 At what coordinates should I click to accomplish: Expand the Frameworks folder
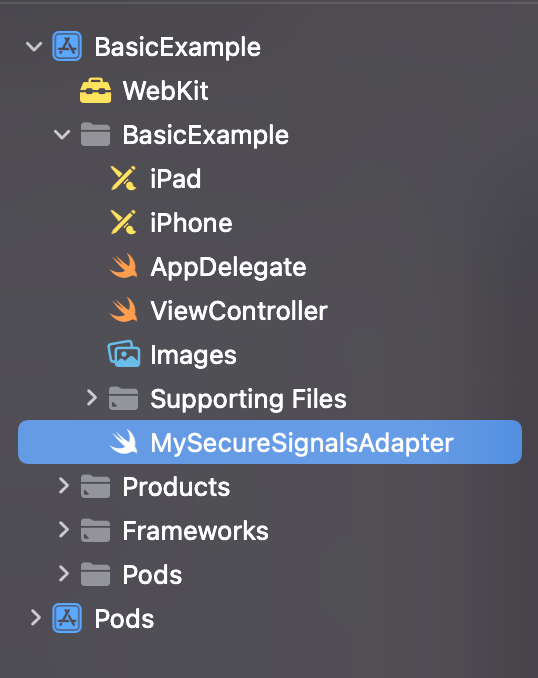[x=64, y=530]
